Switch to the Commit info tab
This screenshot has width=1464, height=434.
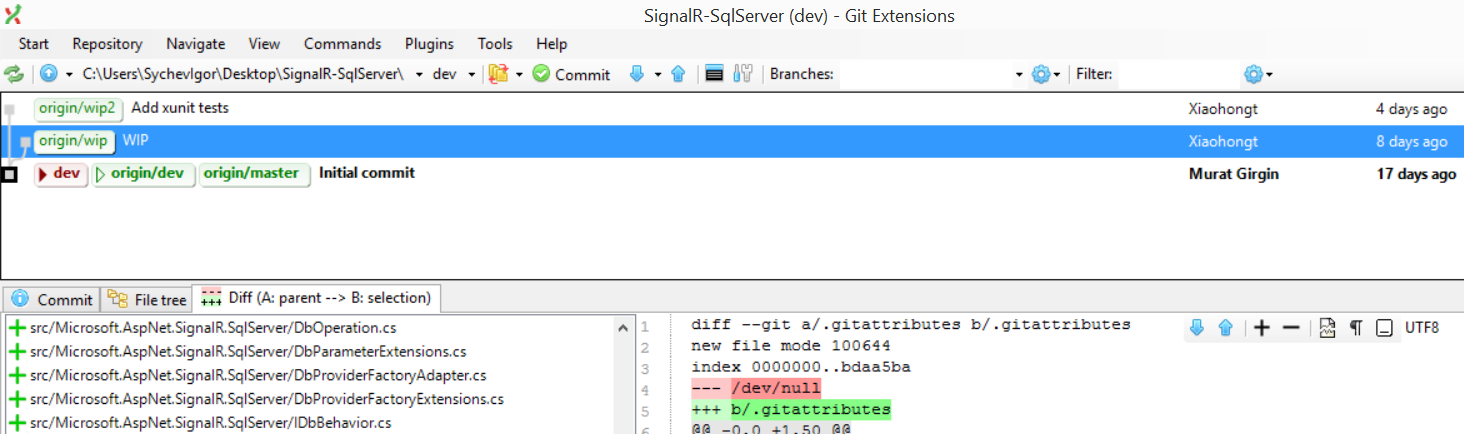click(52, 299)
